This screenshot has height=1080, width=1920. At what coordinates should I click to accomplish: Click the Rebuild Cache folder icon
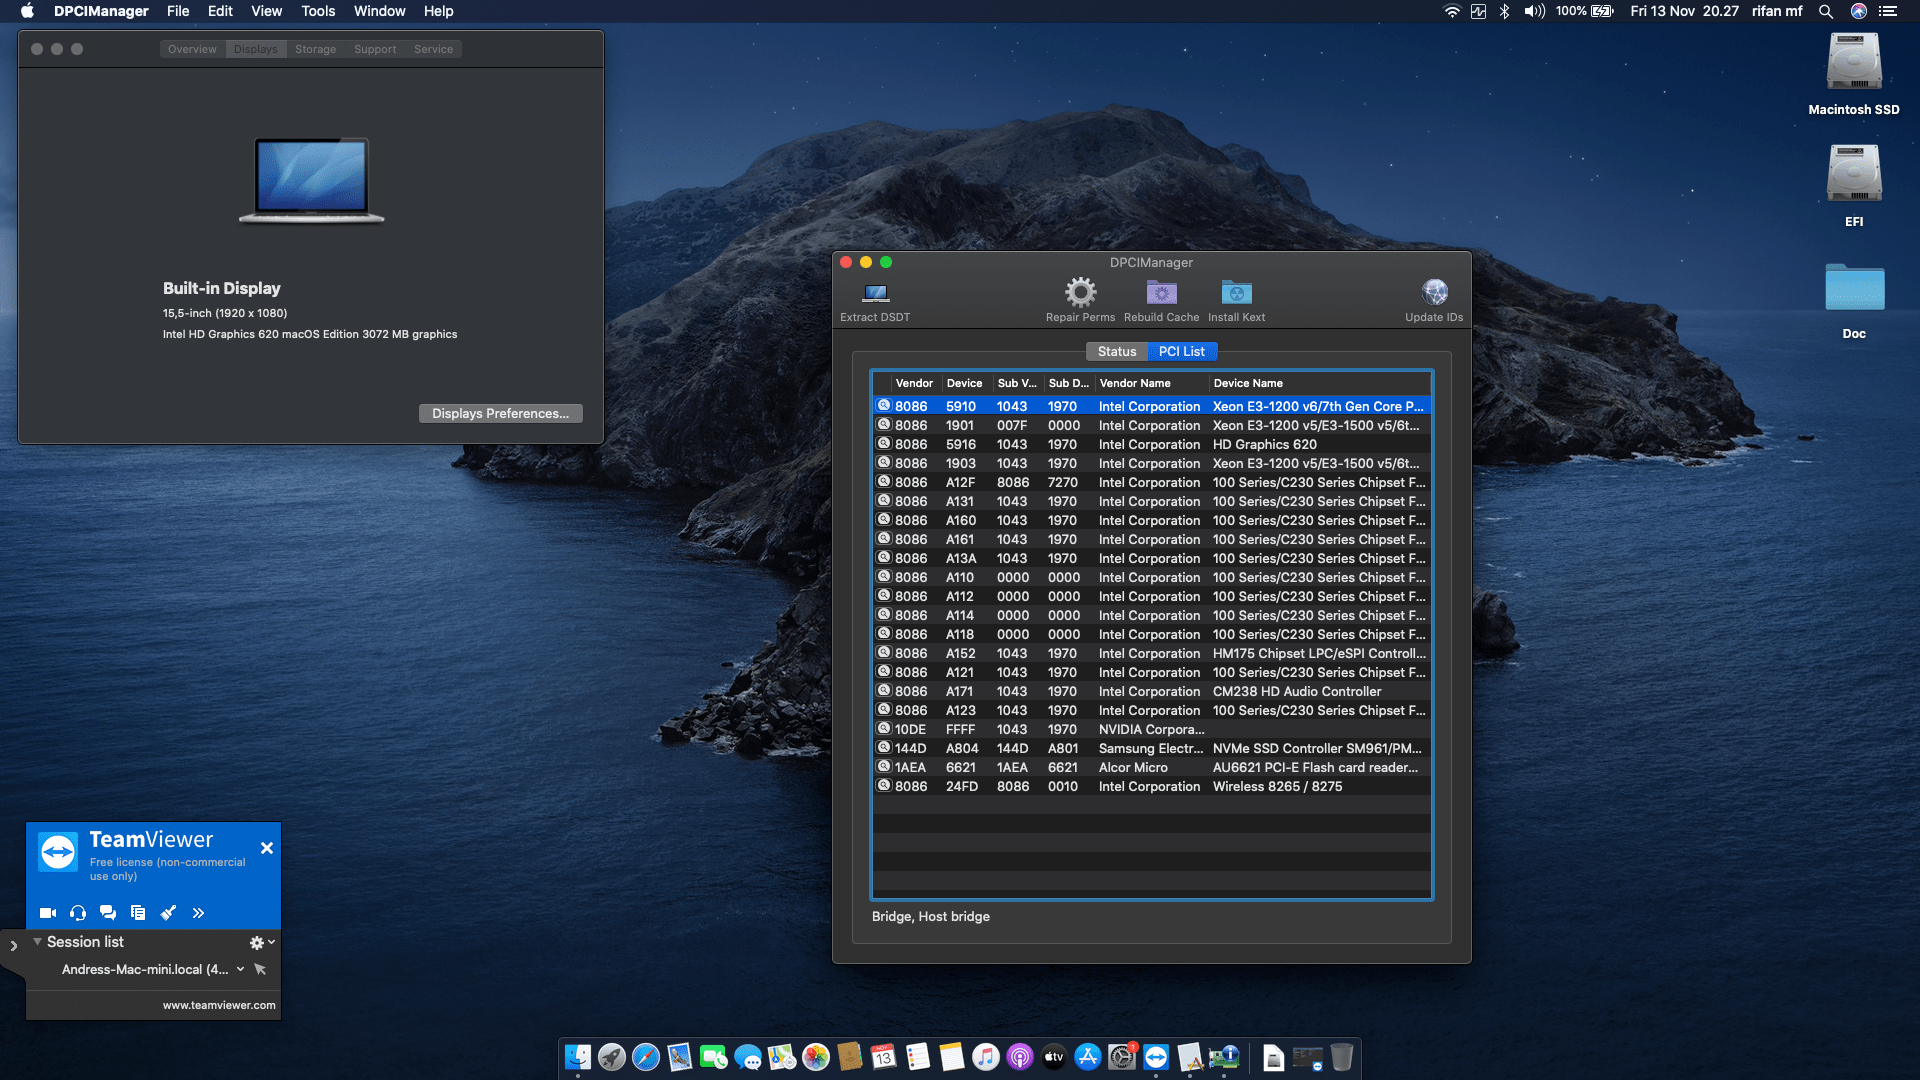1161,293
